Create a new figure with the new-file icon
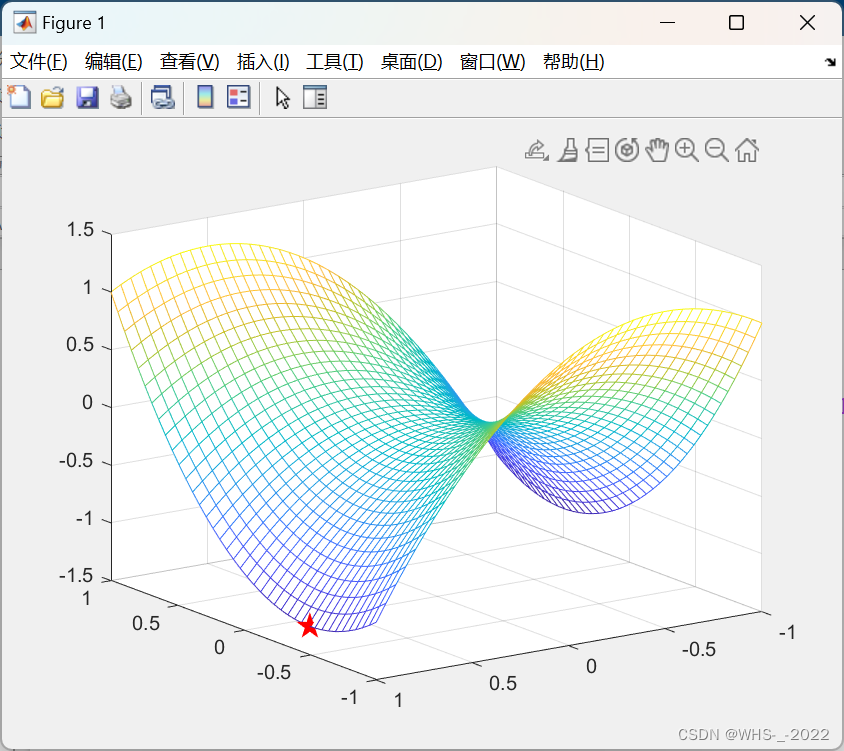 coord(19,97)
